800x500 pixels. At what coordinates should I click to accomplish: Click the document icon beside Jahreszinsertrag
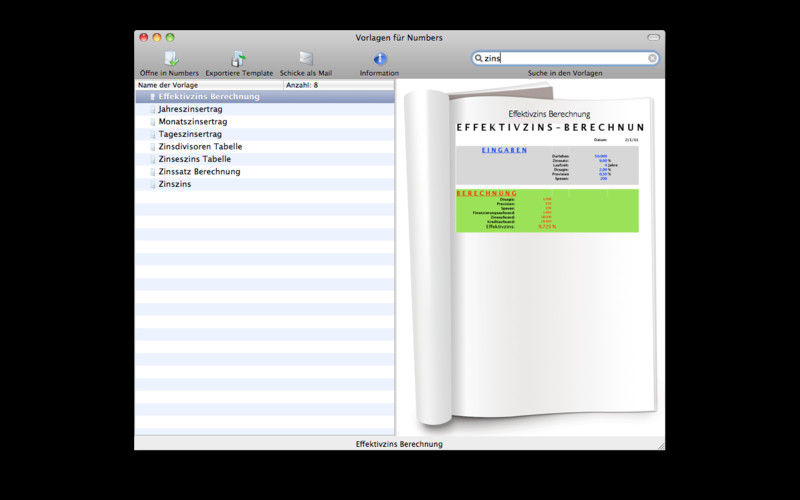[152, 109]
